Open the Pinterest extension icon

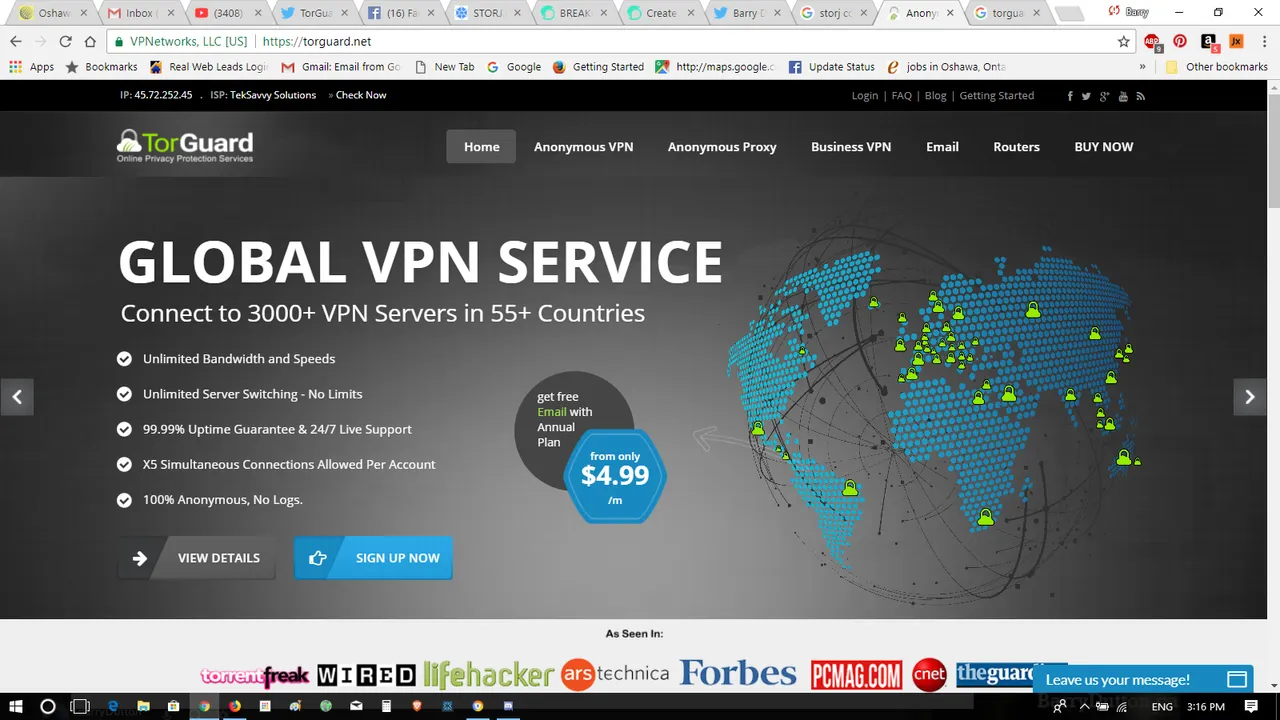[1180, 42]
